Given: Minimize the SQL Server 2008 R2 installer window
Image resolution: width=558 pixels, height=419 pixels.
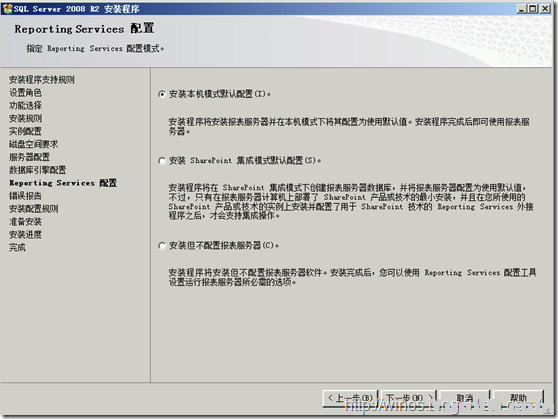Looking at the screenshot, I should click(x=521, y=9).
